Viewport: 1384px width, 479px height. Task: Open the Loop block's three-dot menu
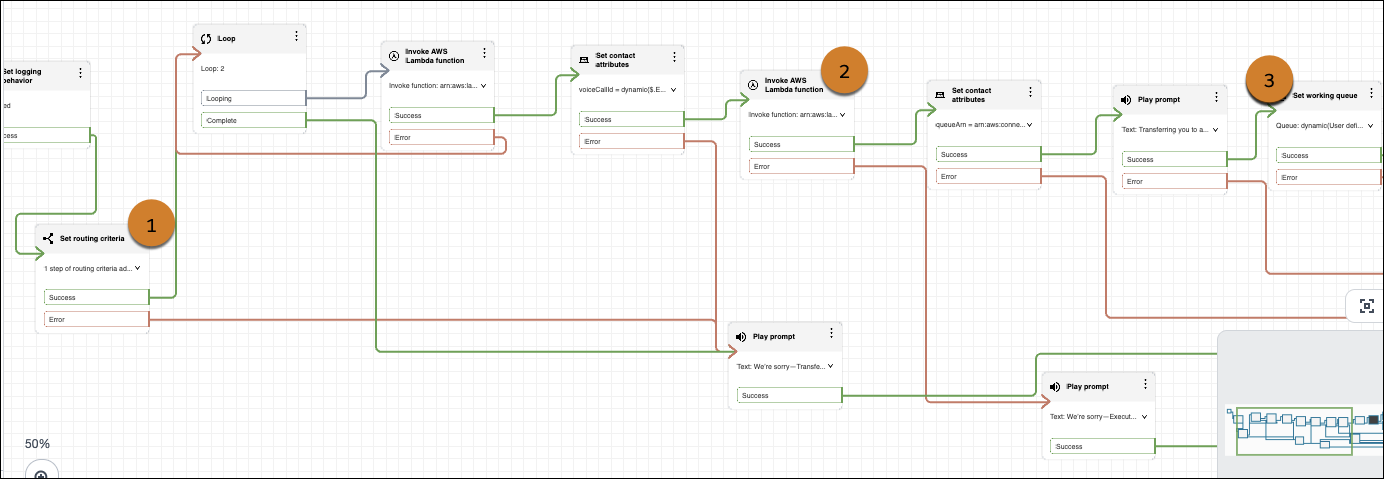(x=296, y=36)
